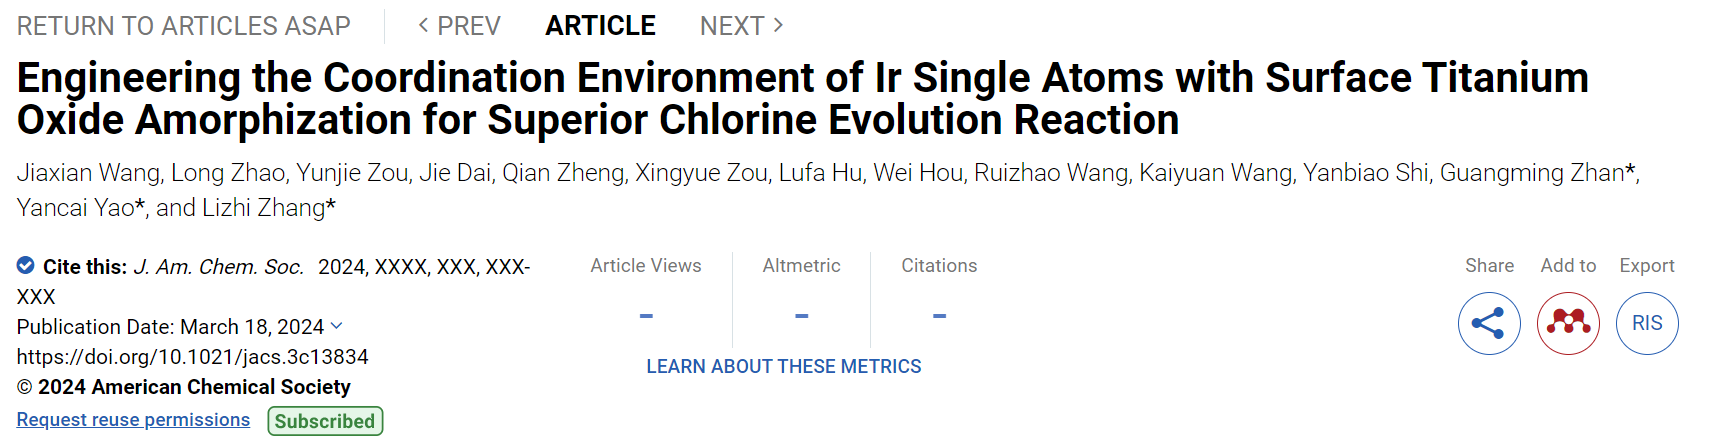Click the Citations count placeholder
This screenshot has width=1723, height=448.
(939, 316)
